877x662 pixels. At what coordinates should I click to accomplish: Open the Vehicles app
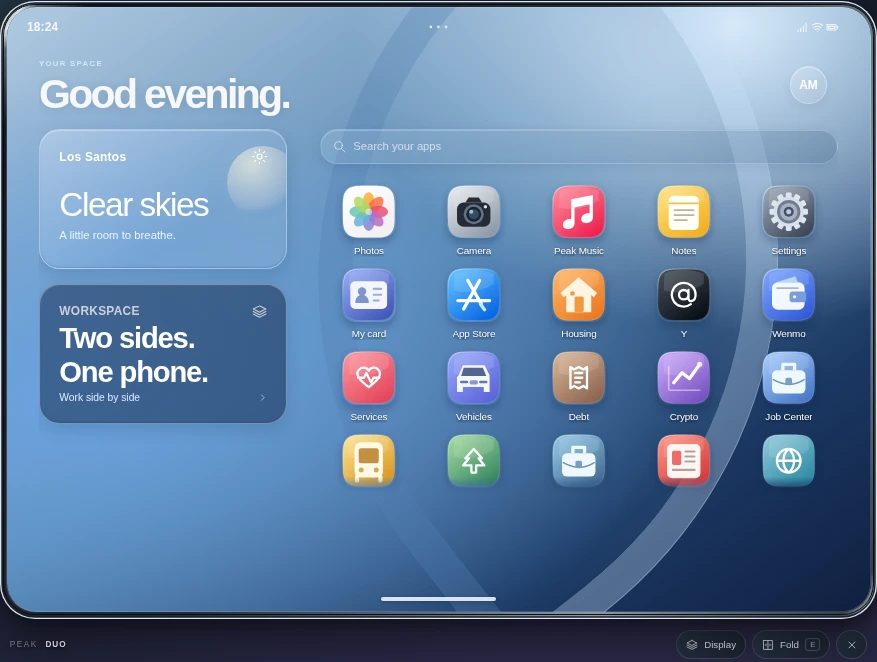pyautogui.click(x=474, y=378)
